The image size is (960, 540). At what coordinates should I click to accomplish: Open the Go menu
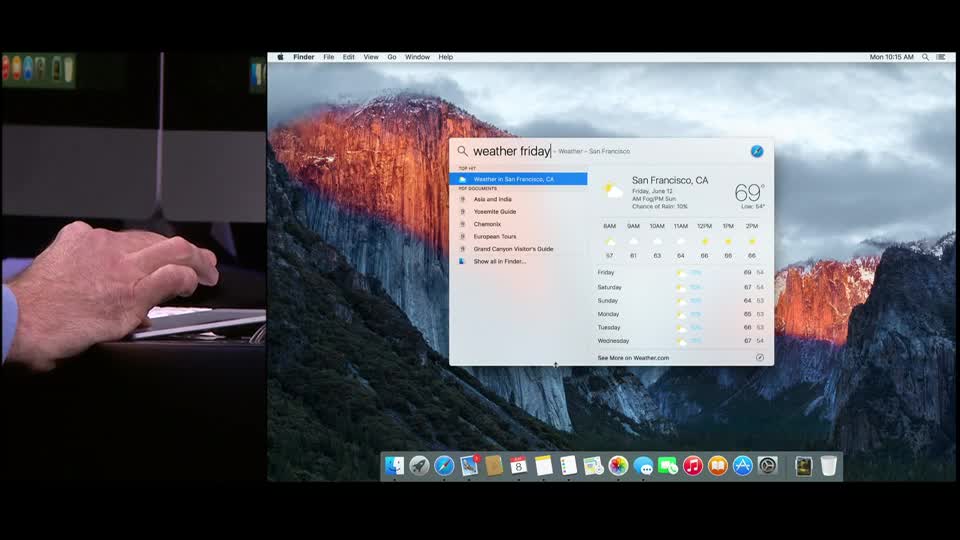pyautogui.click(x=392, y=57)
